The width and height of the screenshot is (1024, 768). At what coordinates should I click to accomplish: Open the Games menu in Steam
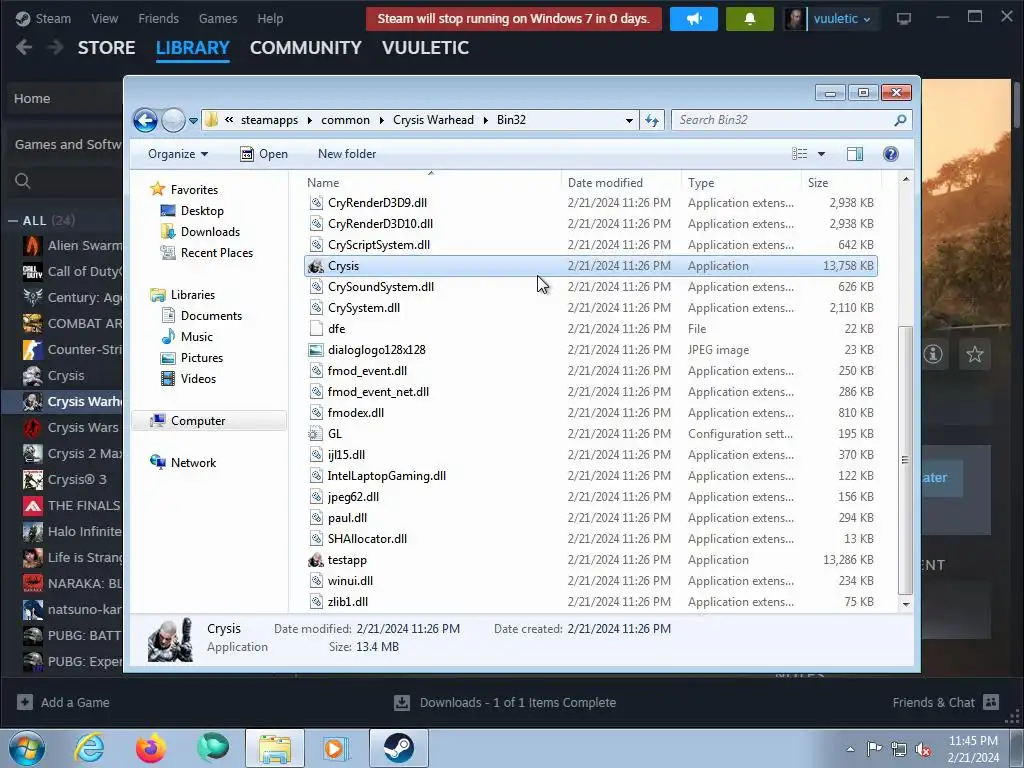pyautogui.click(x=218, y=18)
